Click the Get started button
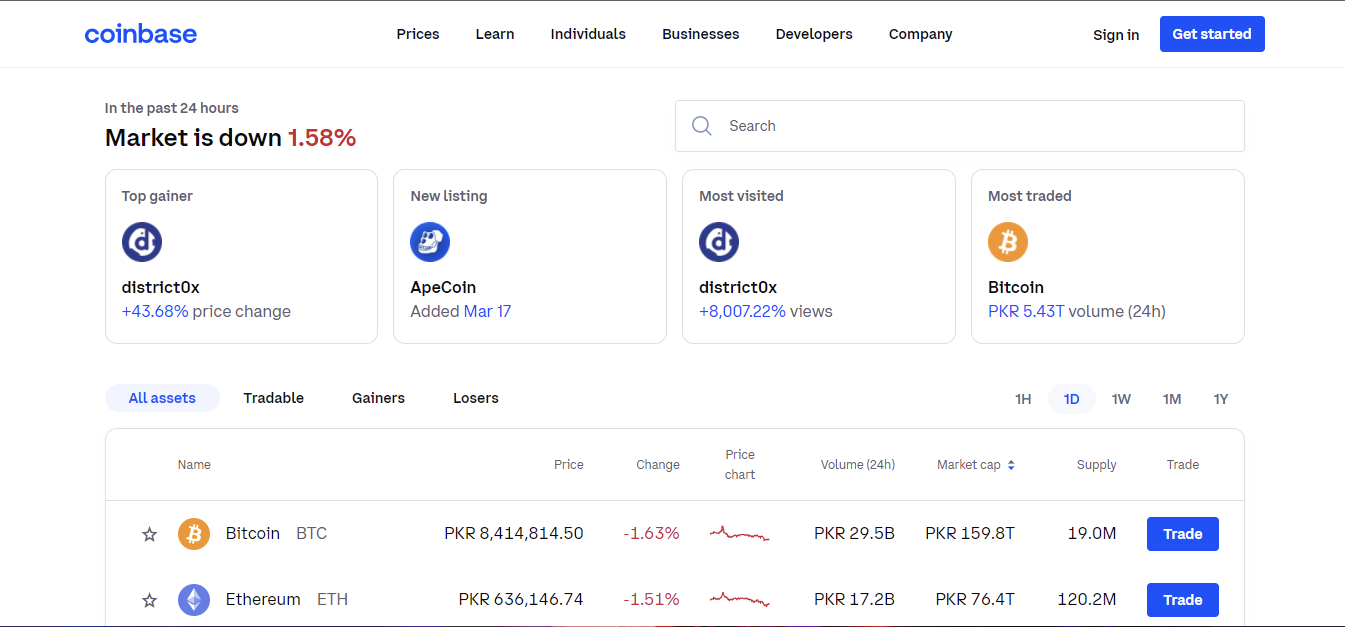The image size is (1345, 627). (1212, 34)
